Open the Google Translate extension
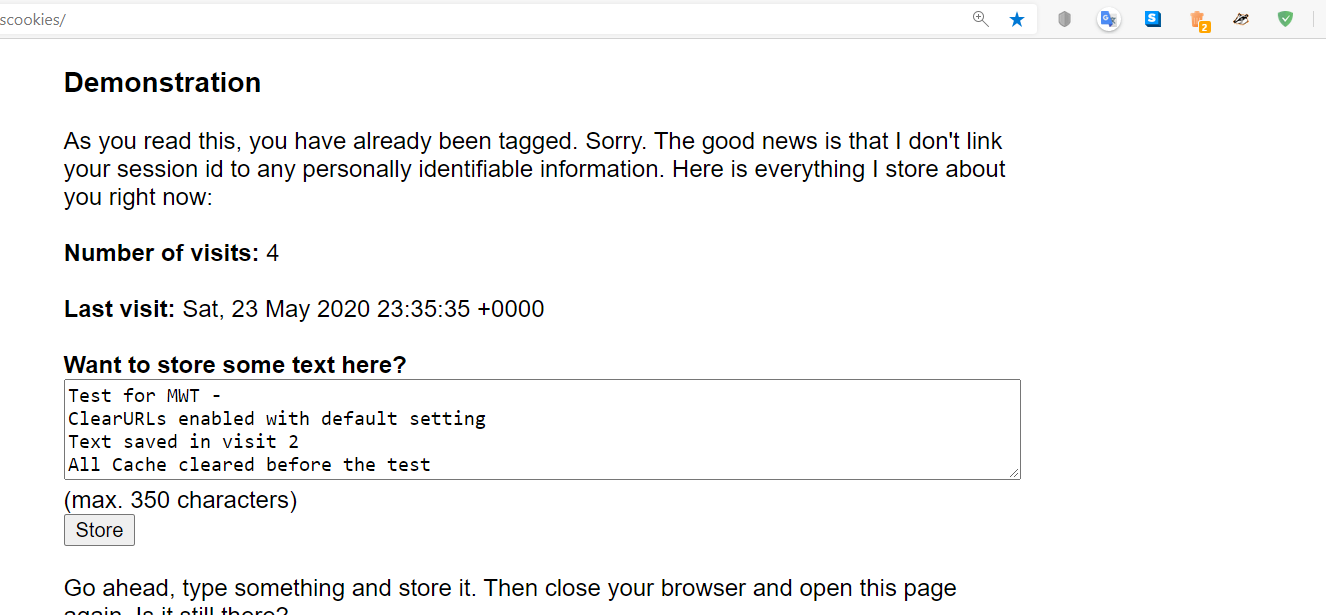 [x=1108, y=19]
